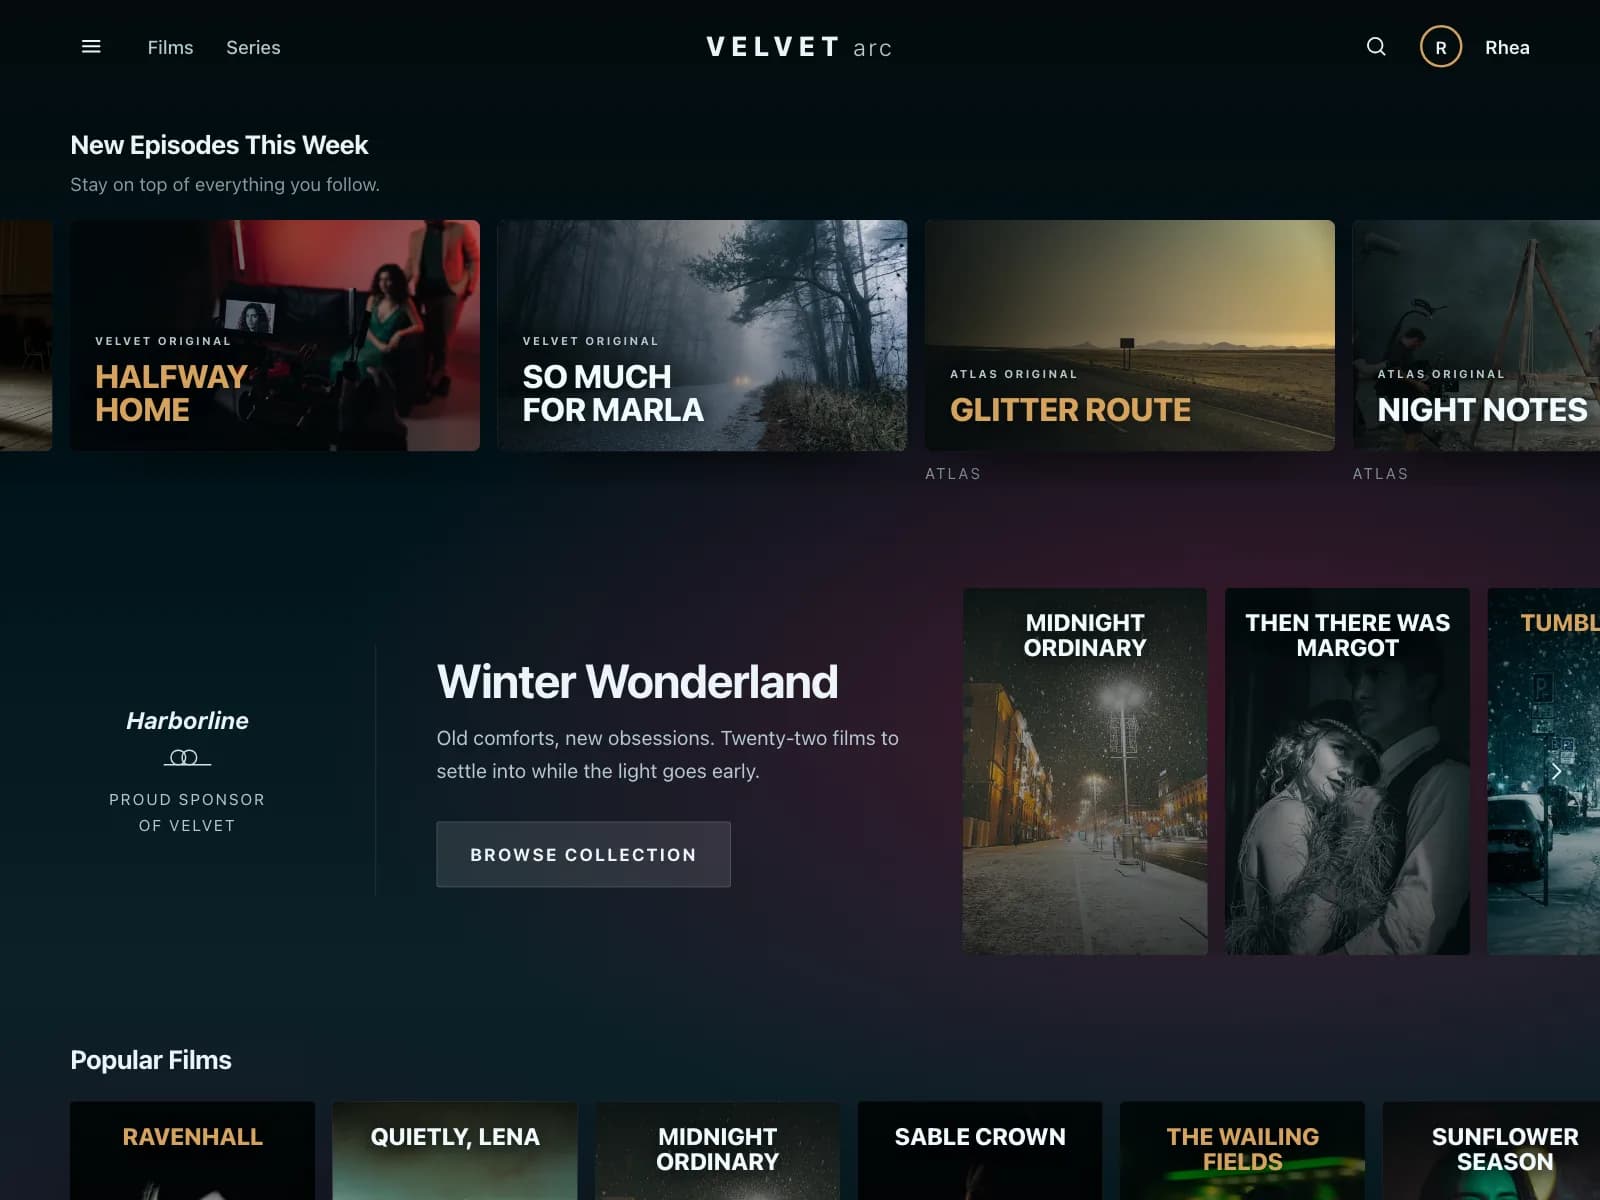Click the ATLAS label under Glitter Route

[x=953, y=474]
